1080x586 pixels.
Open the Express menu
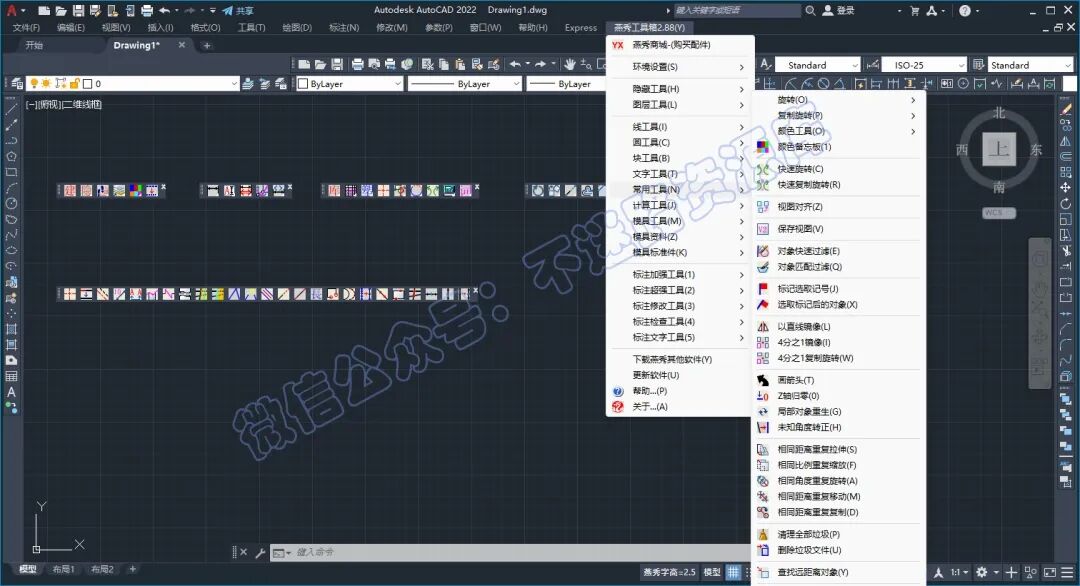[581, 28]
